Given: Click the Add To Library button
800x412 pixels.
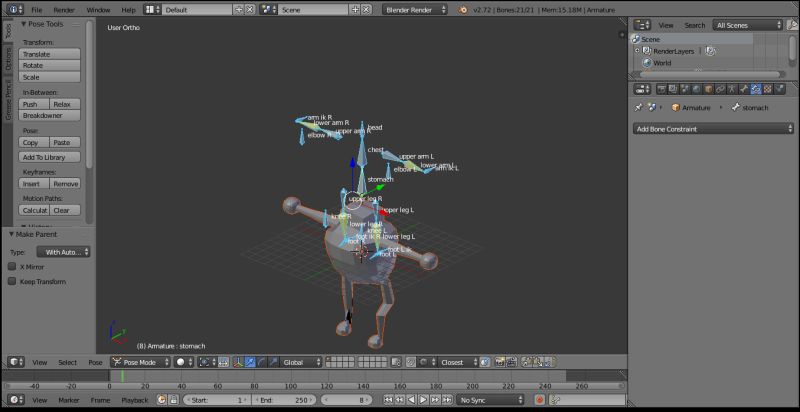Looking at the screenshot, I should (49, 157).
